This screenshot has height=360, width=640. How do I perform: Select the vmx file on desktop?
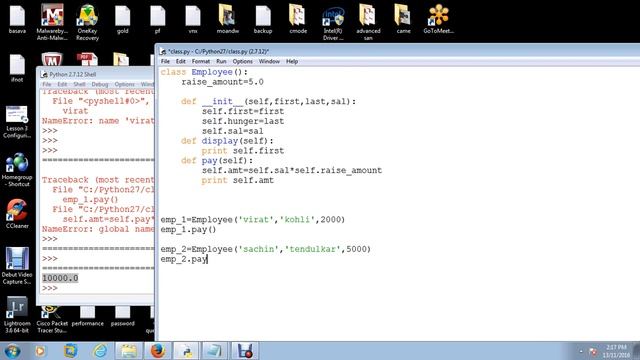(193, 19)
